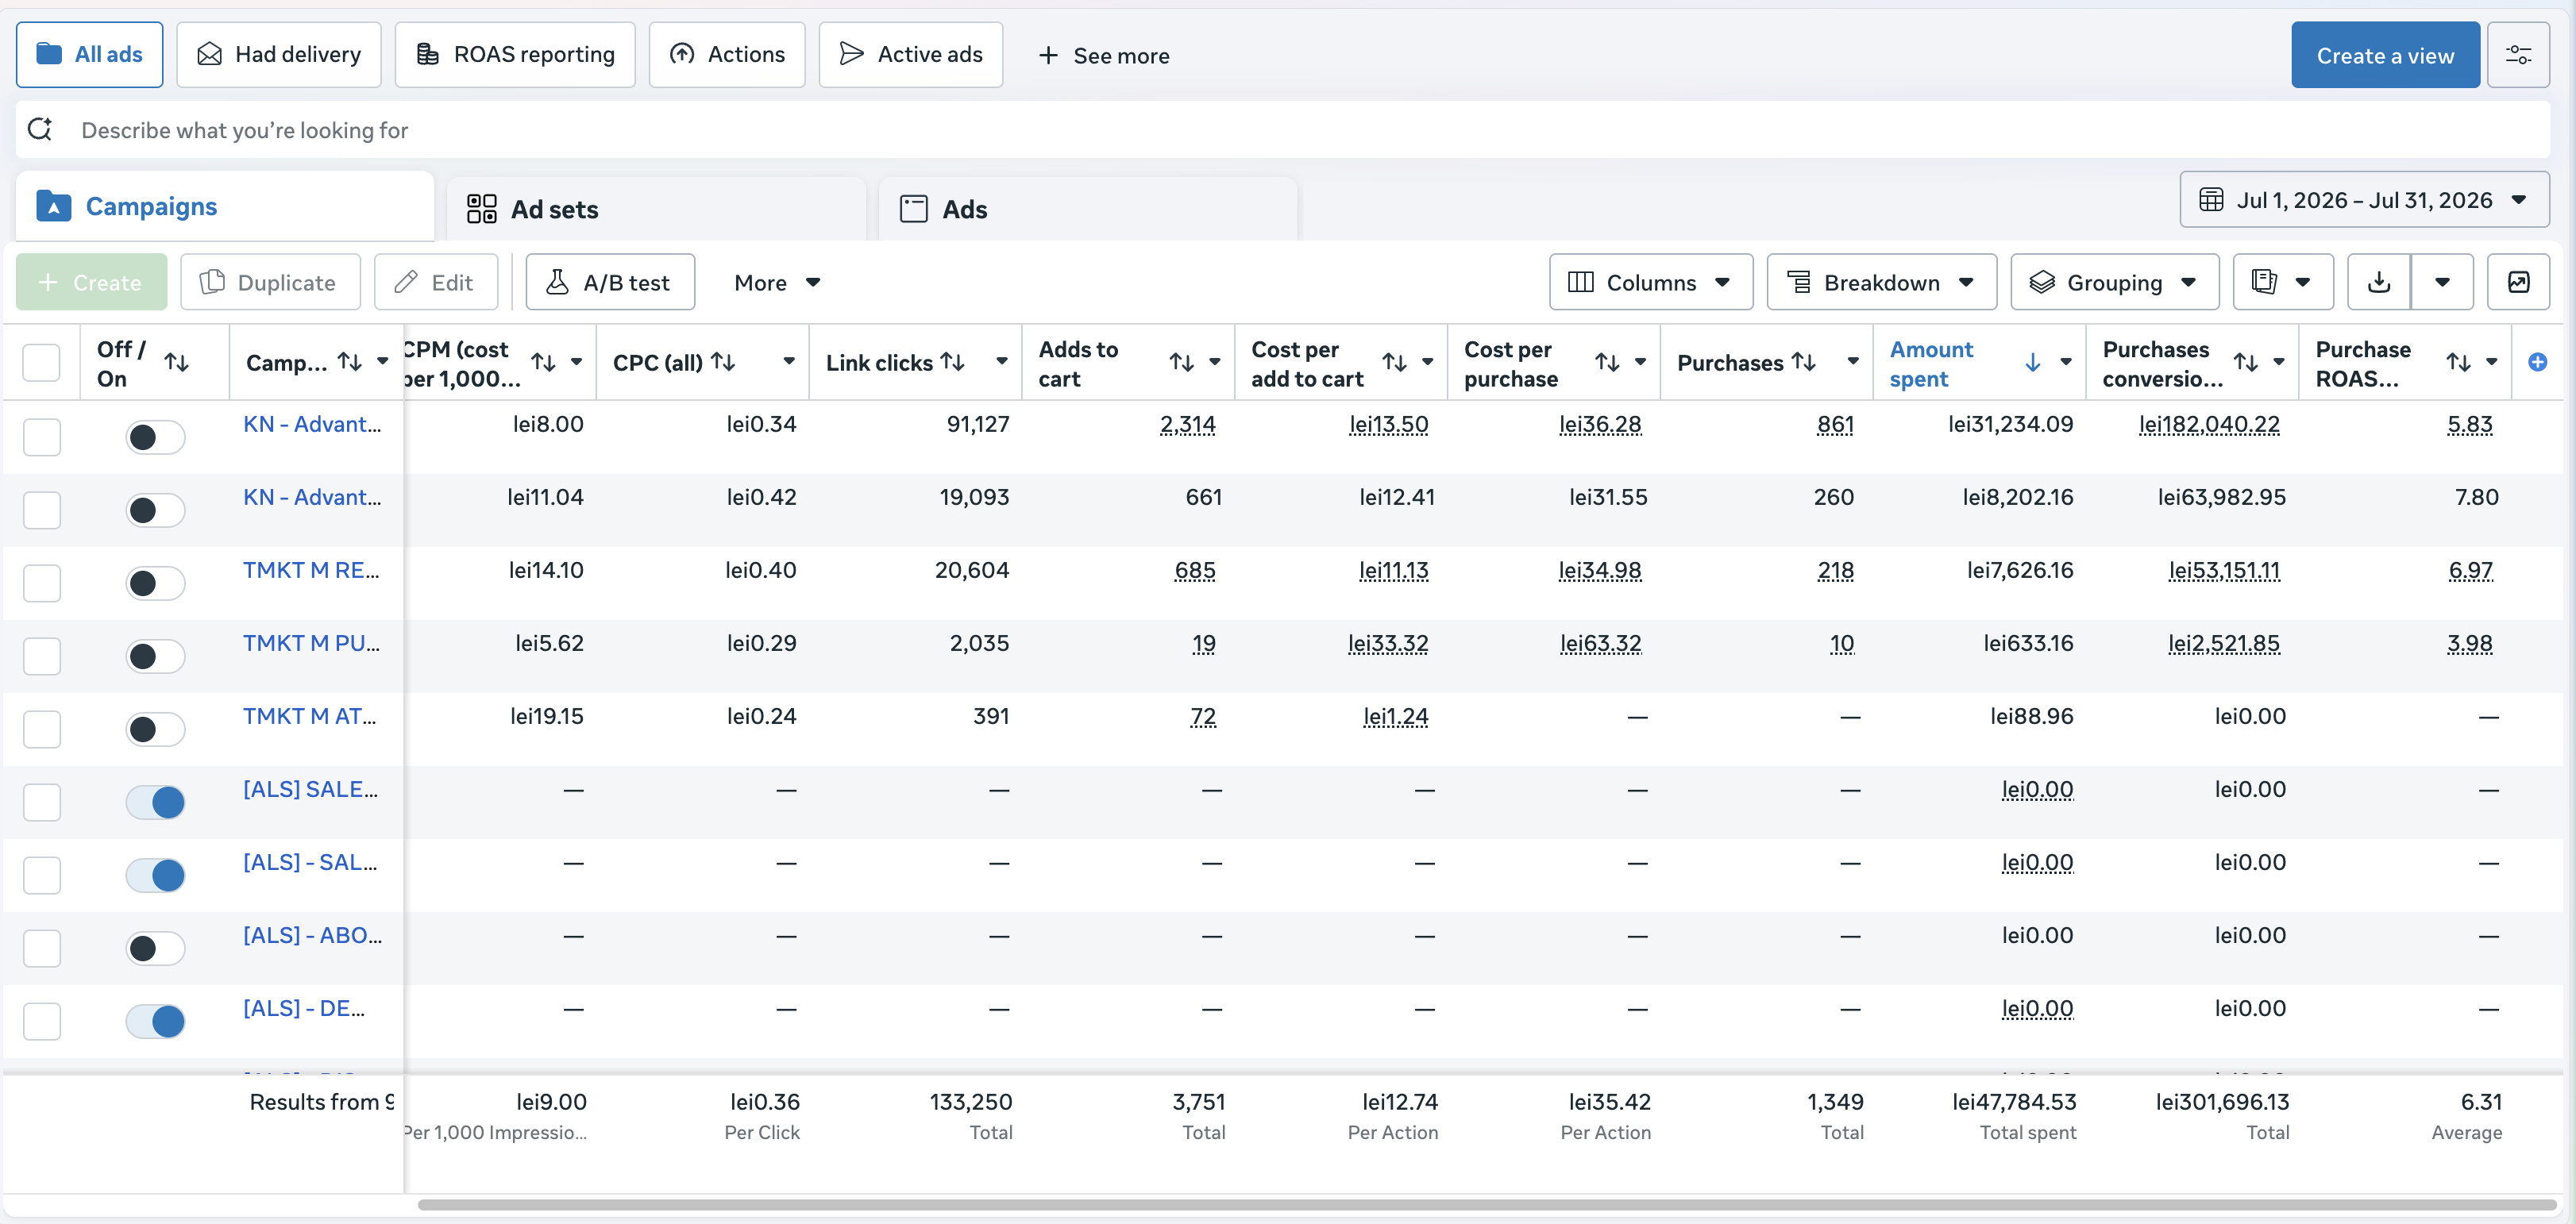Click the charts view icon button
This screenshot has width=2576, height=1224.
click(x=2518, y=283)
